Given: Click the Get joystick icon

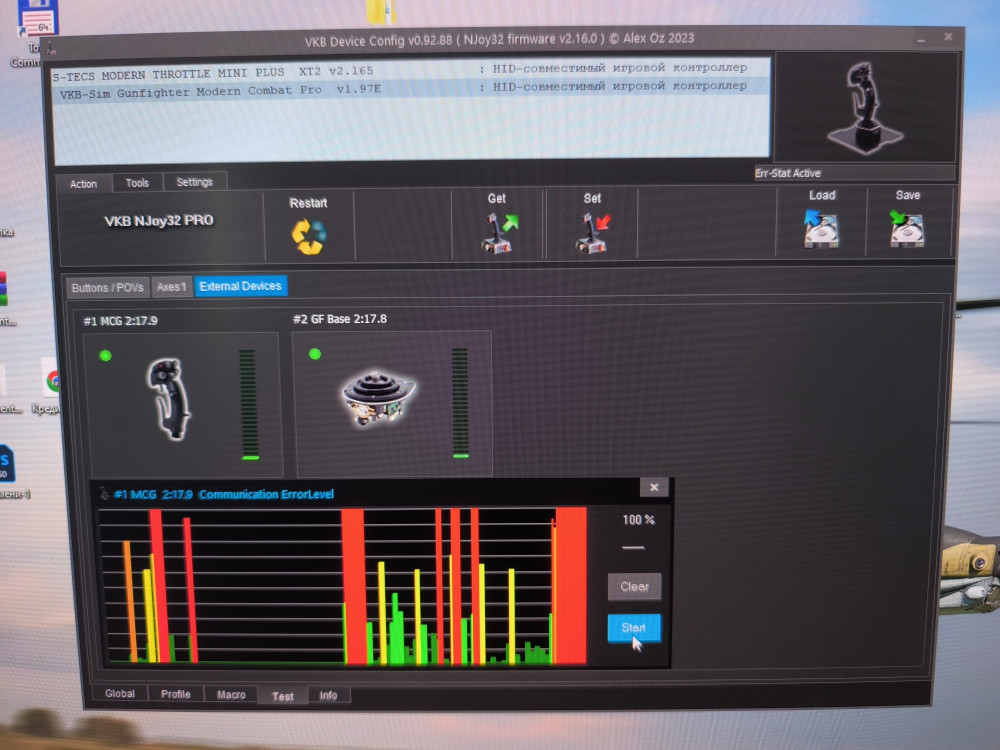Looking at the screenshot, I should [499, 233].
